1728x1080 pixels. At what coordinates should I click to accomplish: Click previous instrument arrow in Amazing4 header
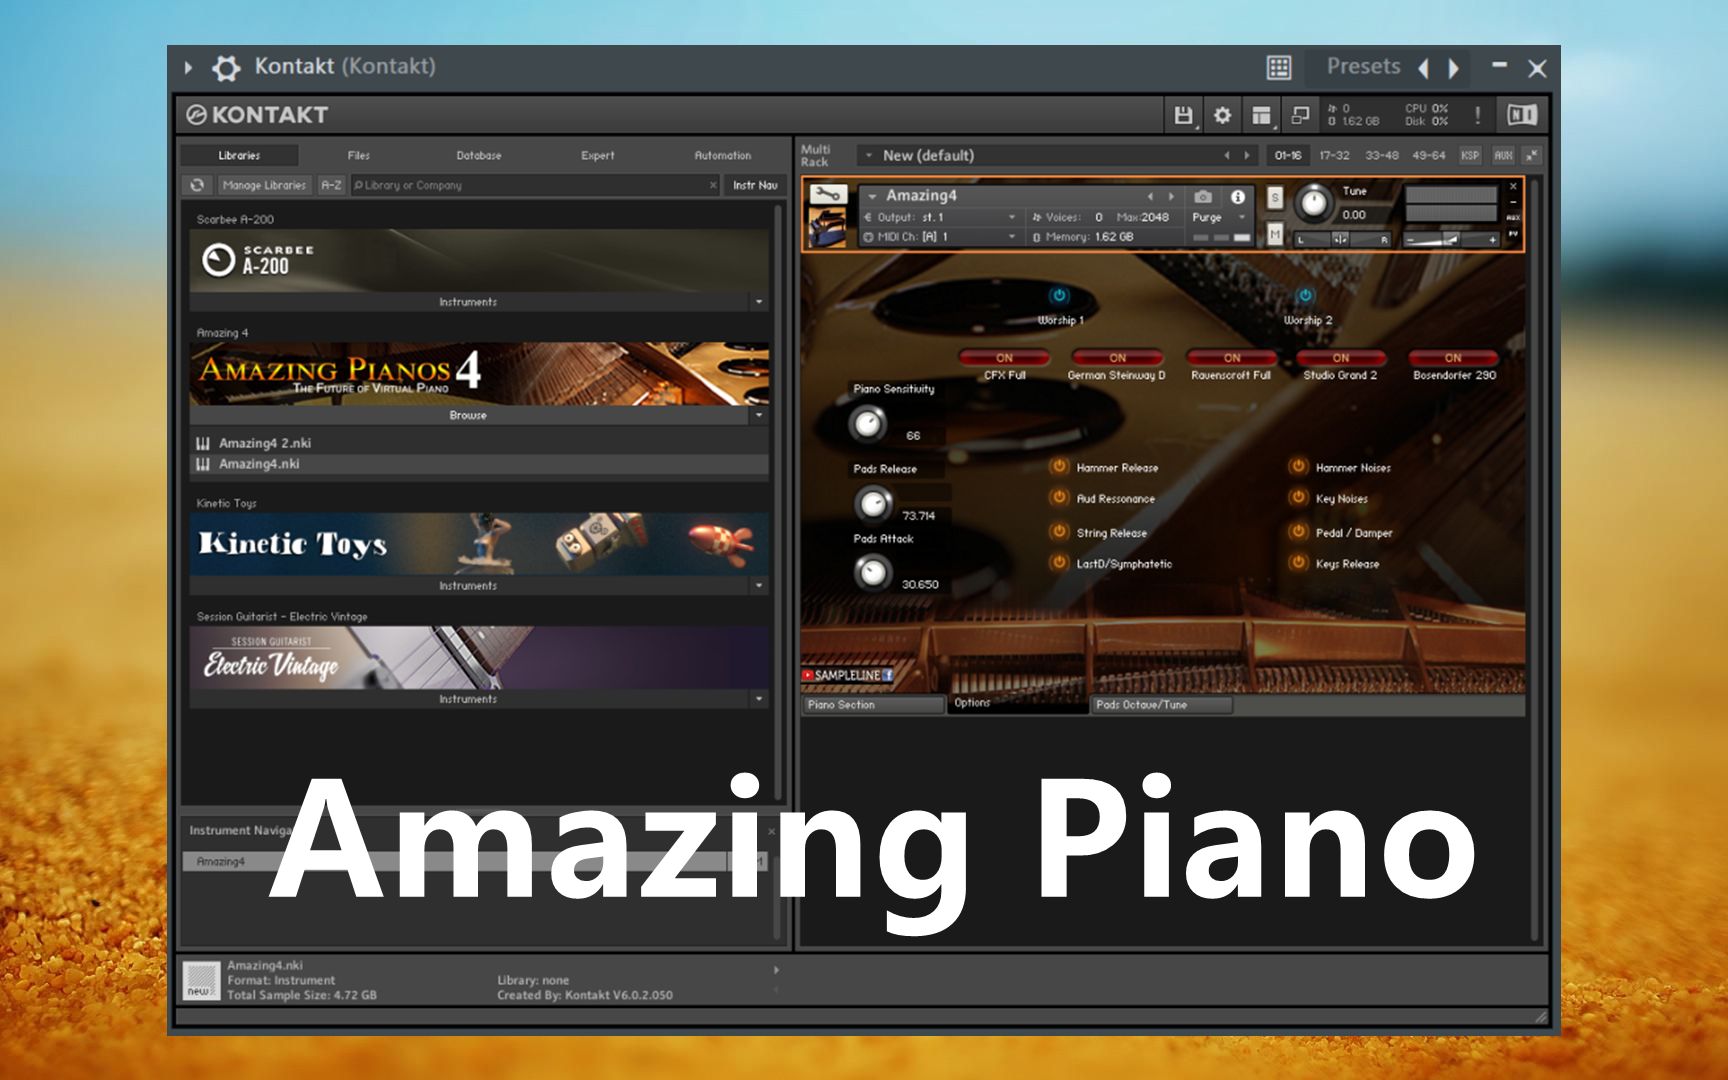[x=1150, y=197]
